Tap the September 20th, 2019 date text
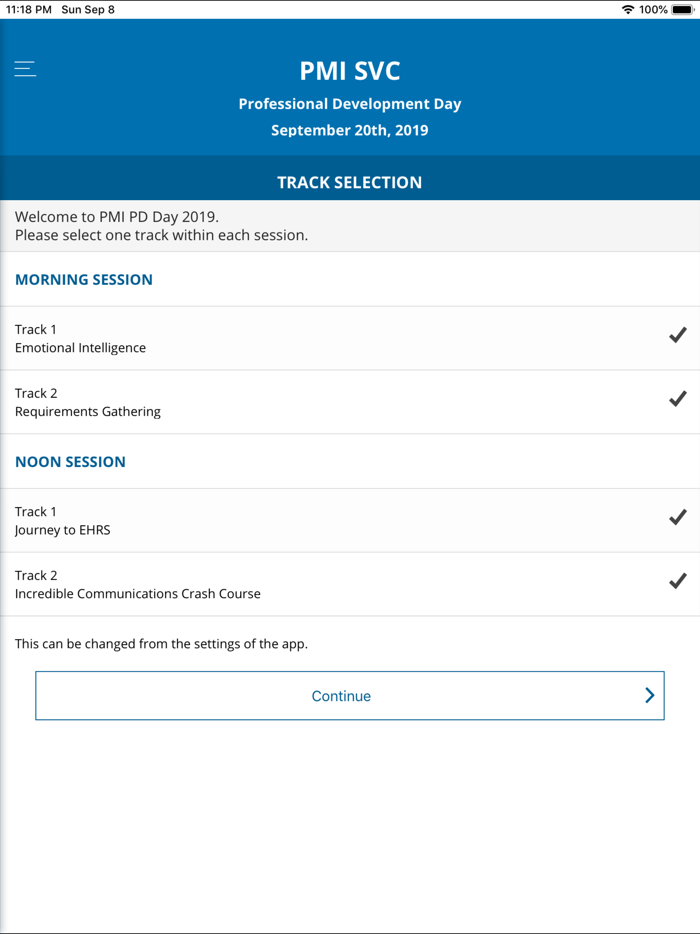700x934 pixels. click(350, 130)
